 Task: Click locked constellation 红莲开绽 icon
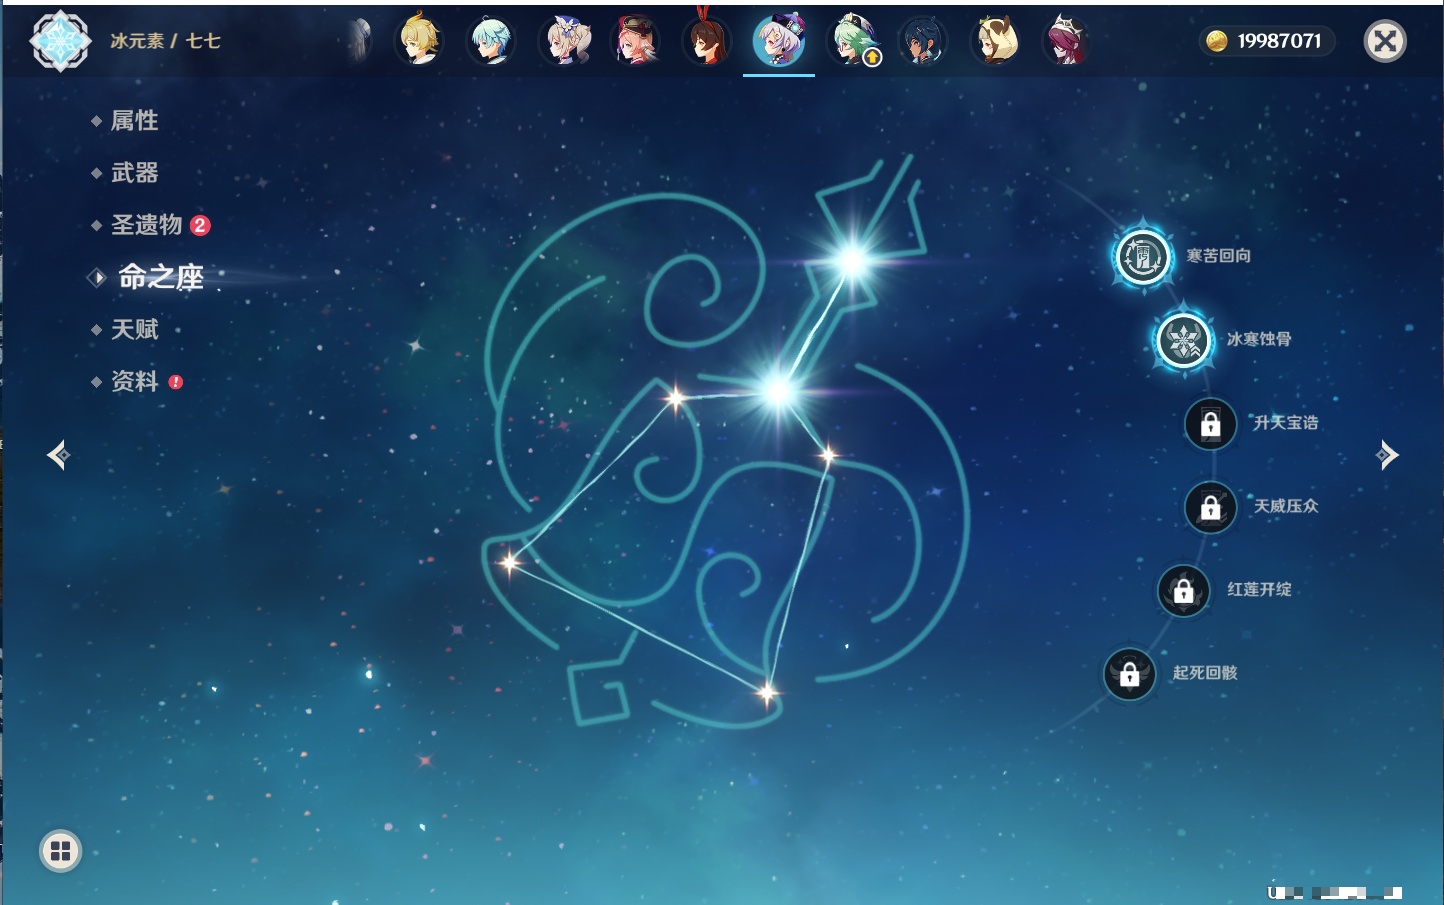click(x=1183, y=590)
